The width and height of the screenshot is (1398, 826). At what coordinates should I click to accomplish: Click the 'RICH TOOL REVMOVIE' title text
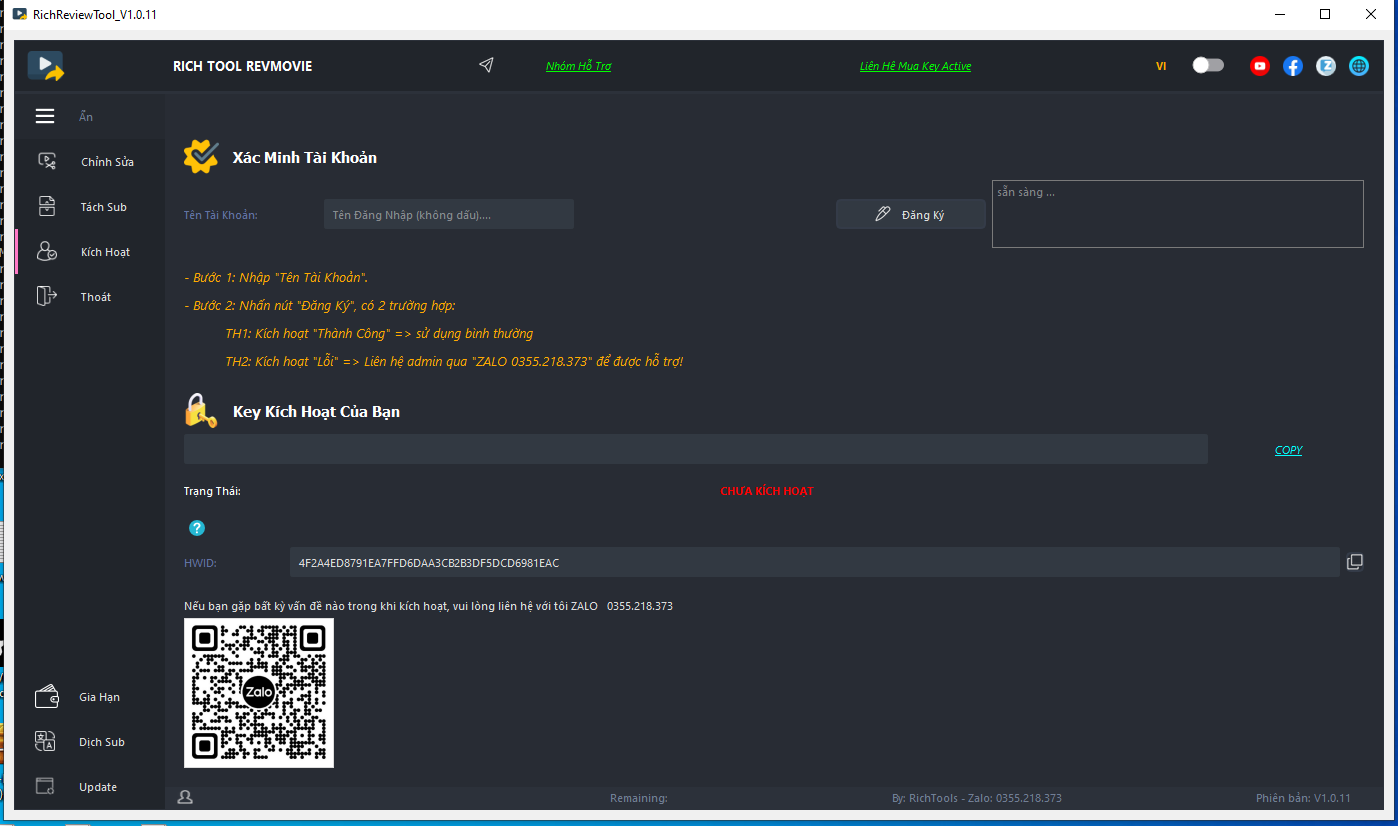point(243,66)
